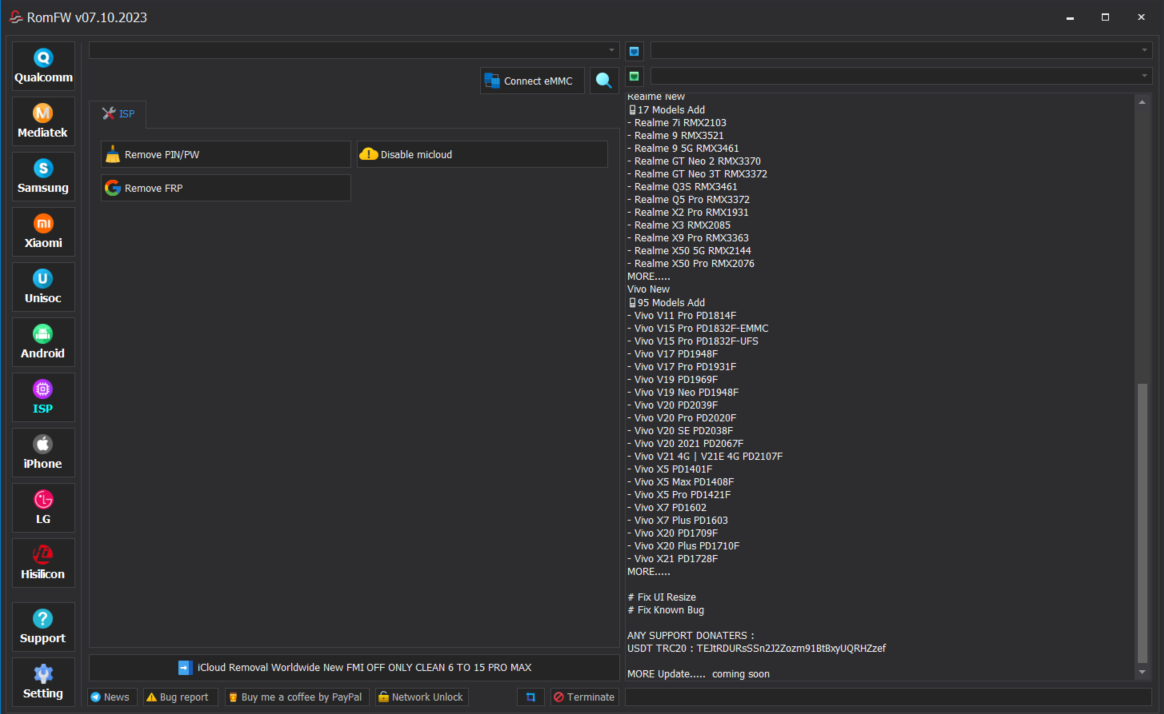1164x714 pixels.
Task: Click the USDT TRC20 address line
Action: tap(756, 648)
